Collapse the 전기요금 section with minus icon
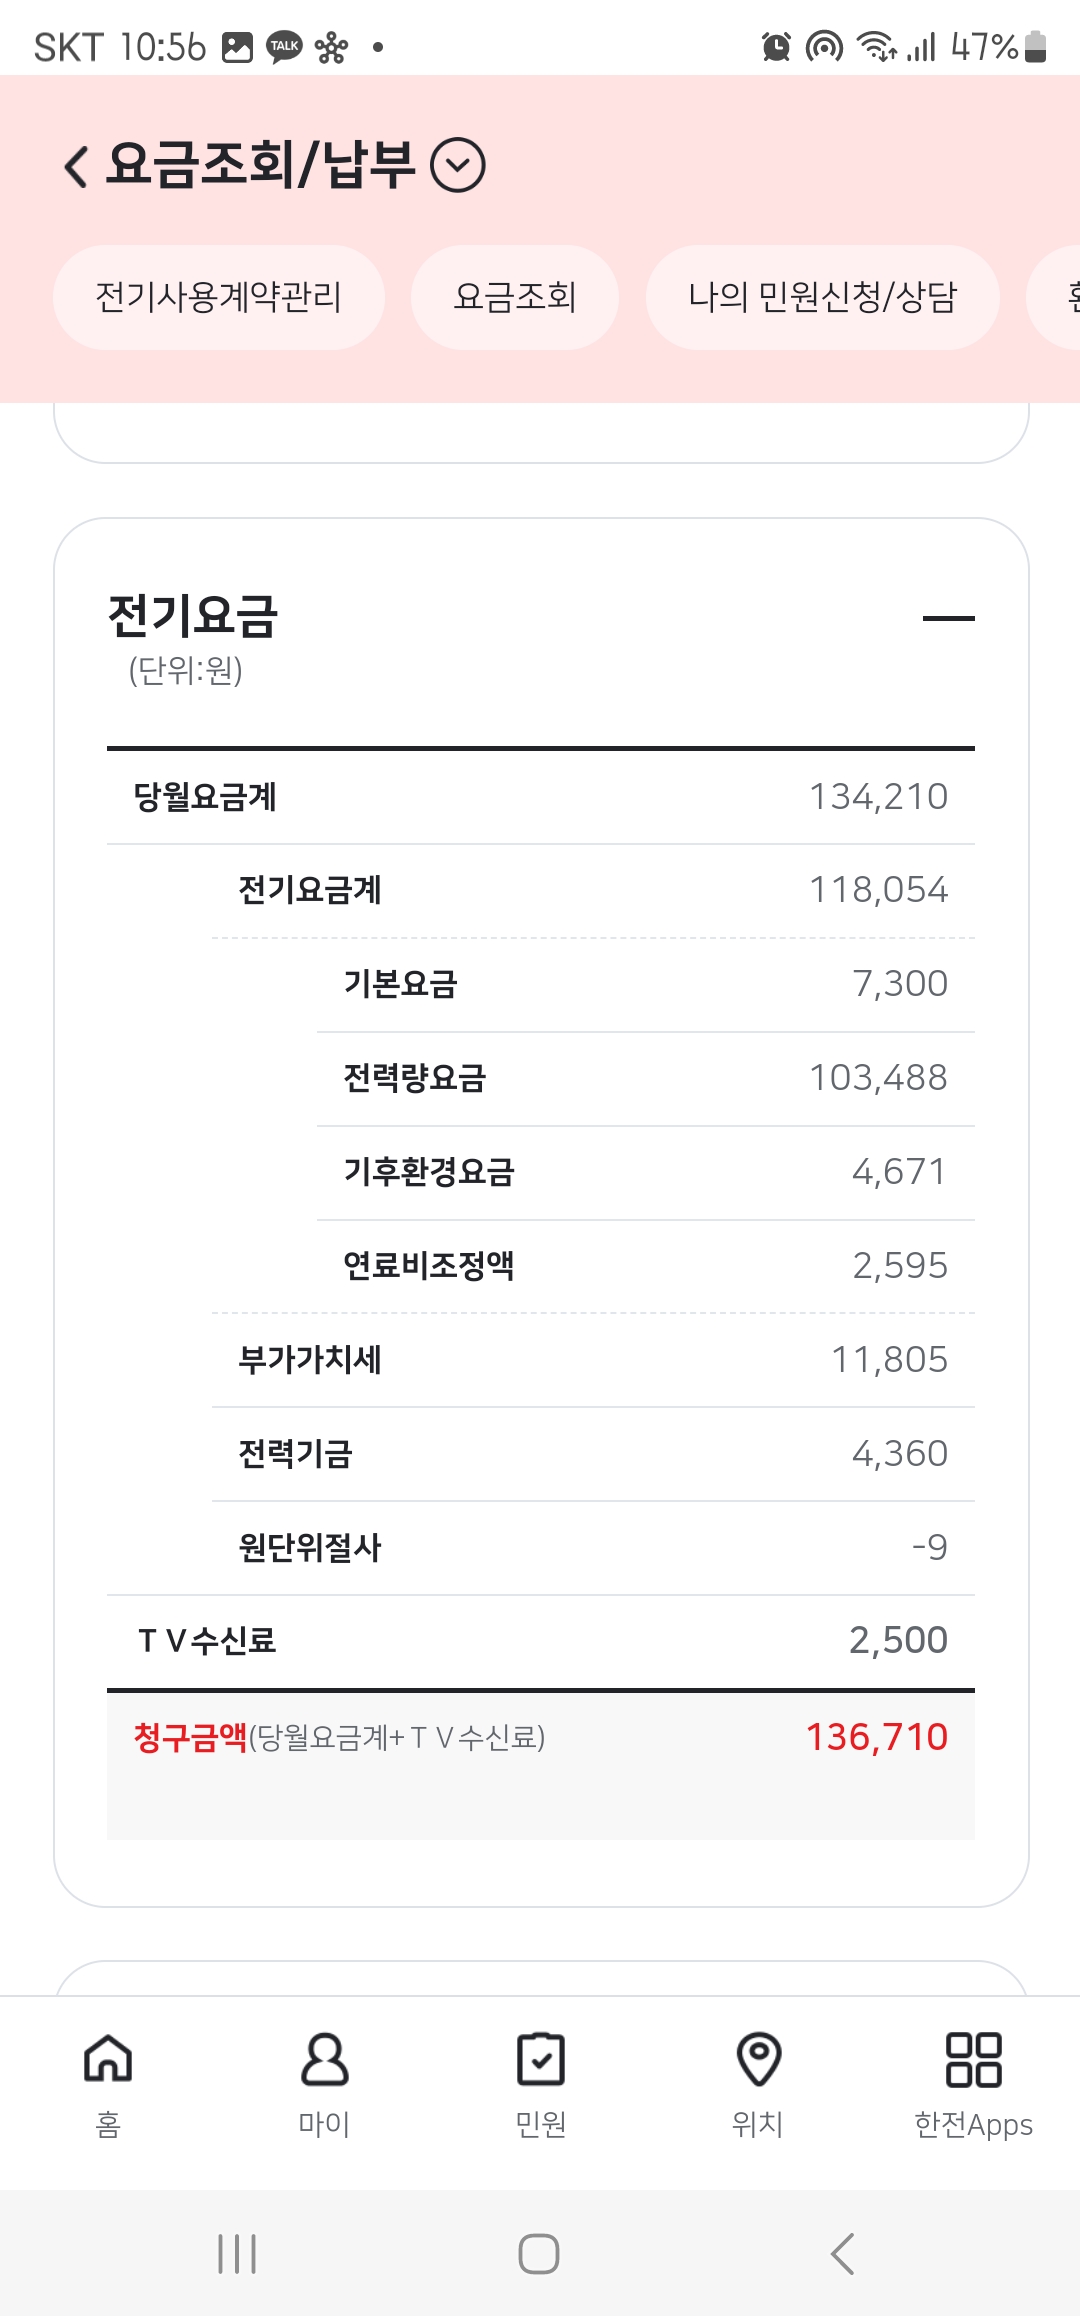Screen dimensions: 1080x2316 pos(948,618)
